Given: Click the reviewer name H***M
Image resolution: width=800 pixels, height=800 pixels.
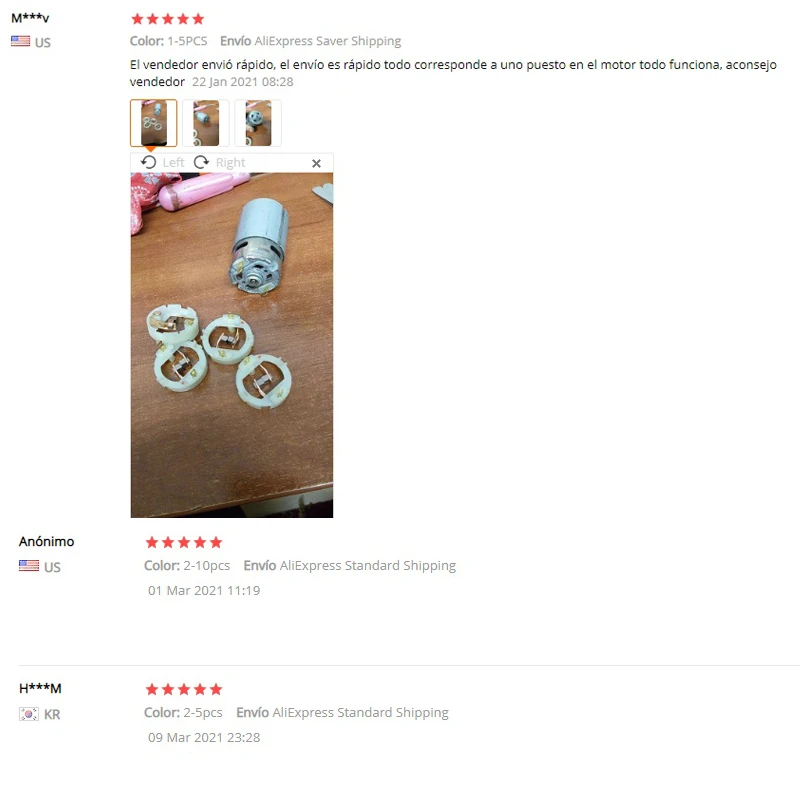Looking at the screenshot, I should (40, 688).
